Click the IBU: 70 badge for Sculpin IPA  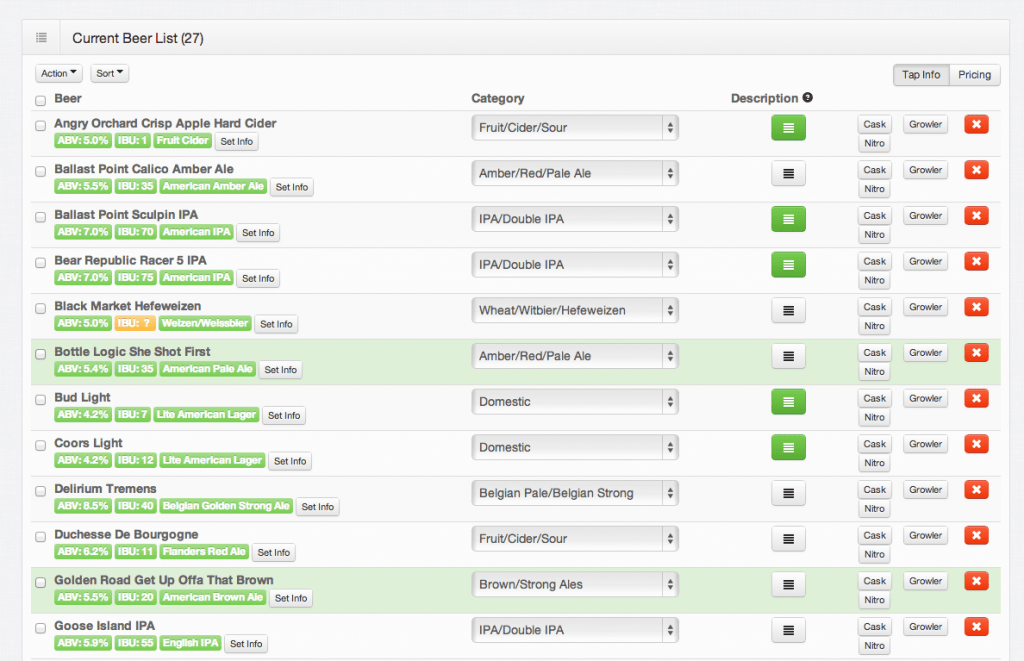pos(135,232)
